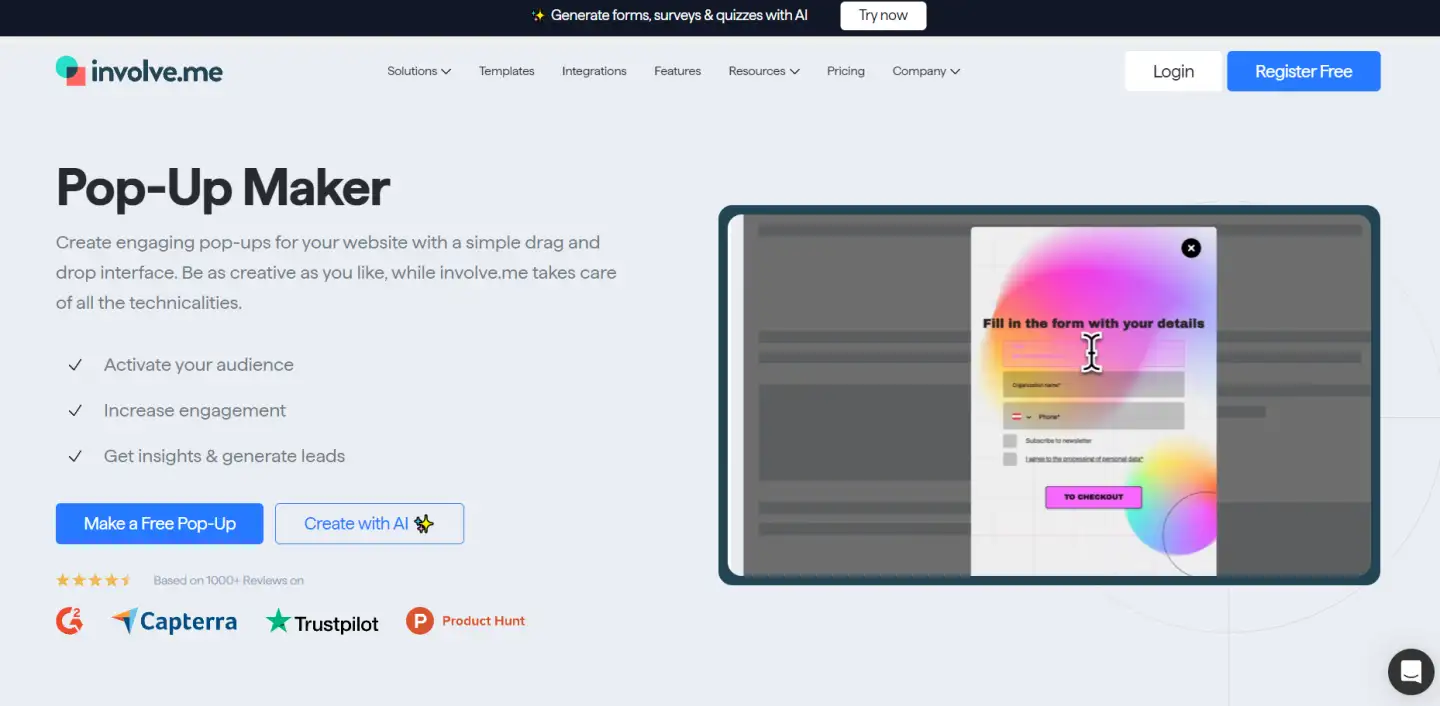Open the phone country flag selector
The image size is (1440, 706).
pyautogui.click(x=1021, y=417)
